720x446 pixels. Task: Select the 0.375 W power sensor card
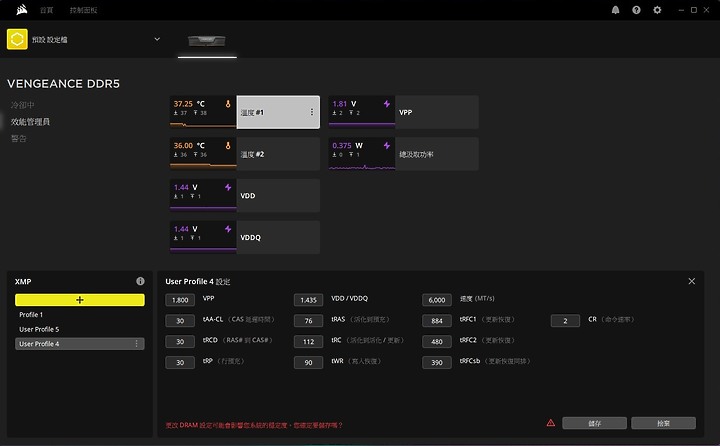coord(404,154)
